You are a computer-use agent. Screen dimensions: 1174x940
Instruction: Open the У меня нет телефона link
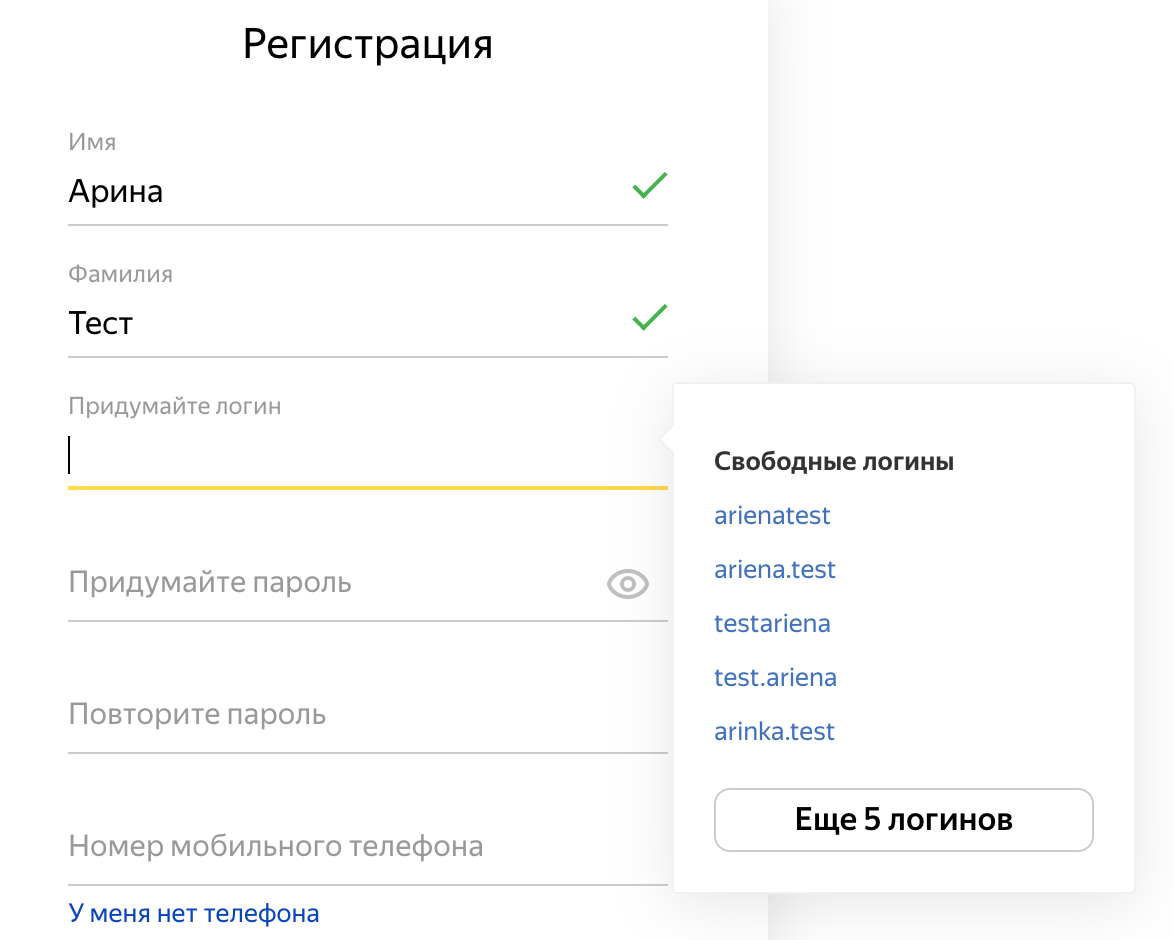[x=193, y=913]
